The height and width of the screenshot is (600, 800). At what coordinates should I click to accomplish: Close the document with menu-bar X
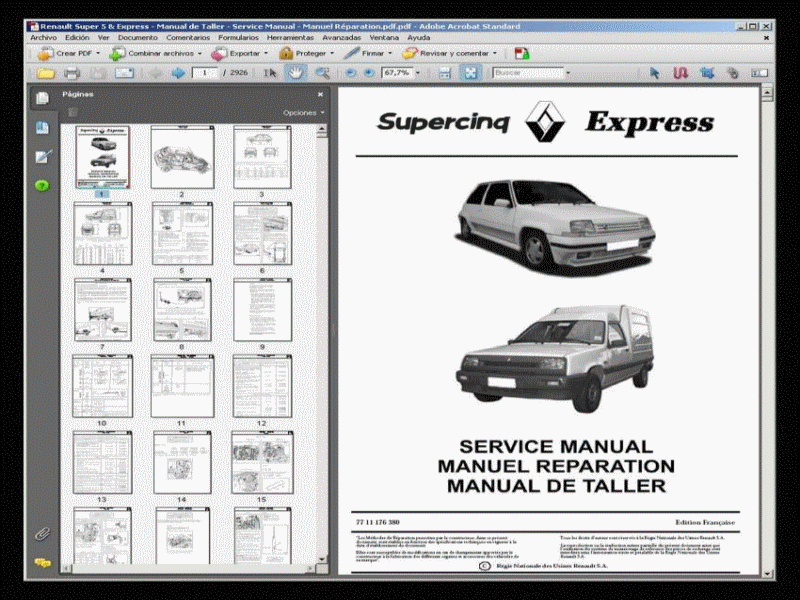(766, 38)
